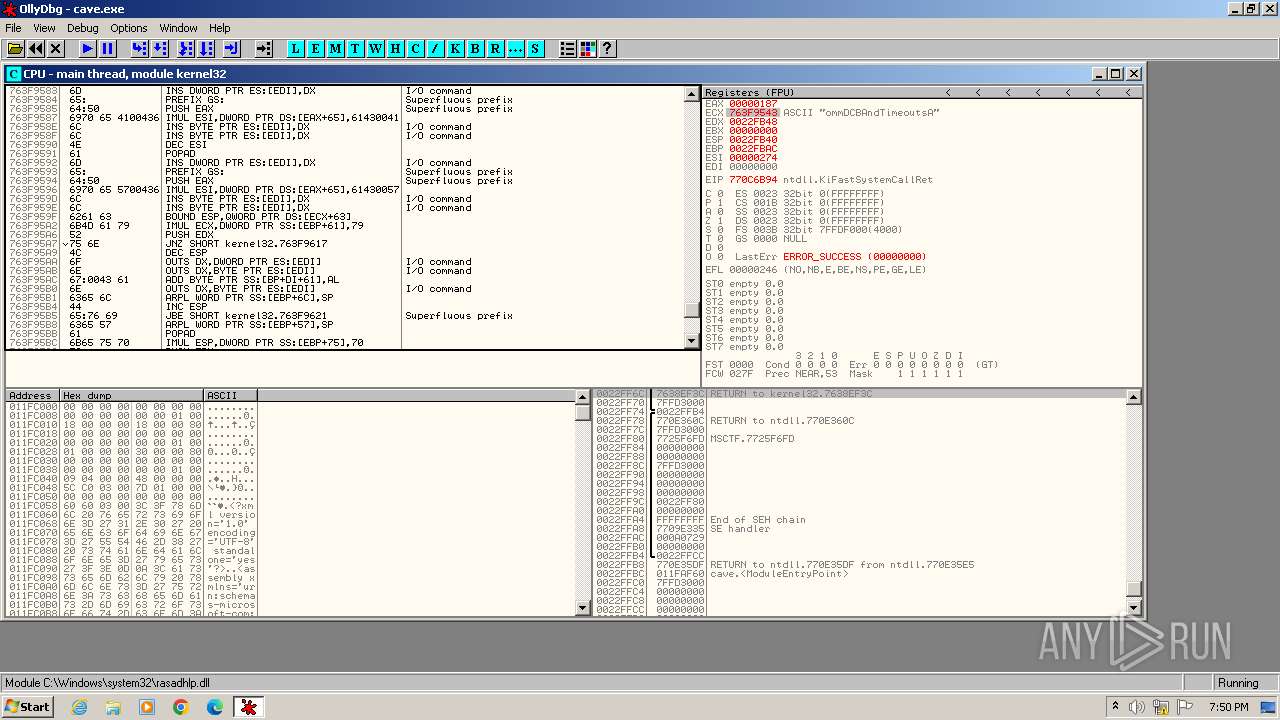The width and height of the screenshot is (1280, 720).
Task: Click the system tray volume icon
Action: click(x=1137, y=707)
